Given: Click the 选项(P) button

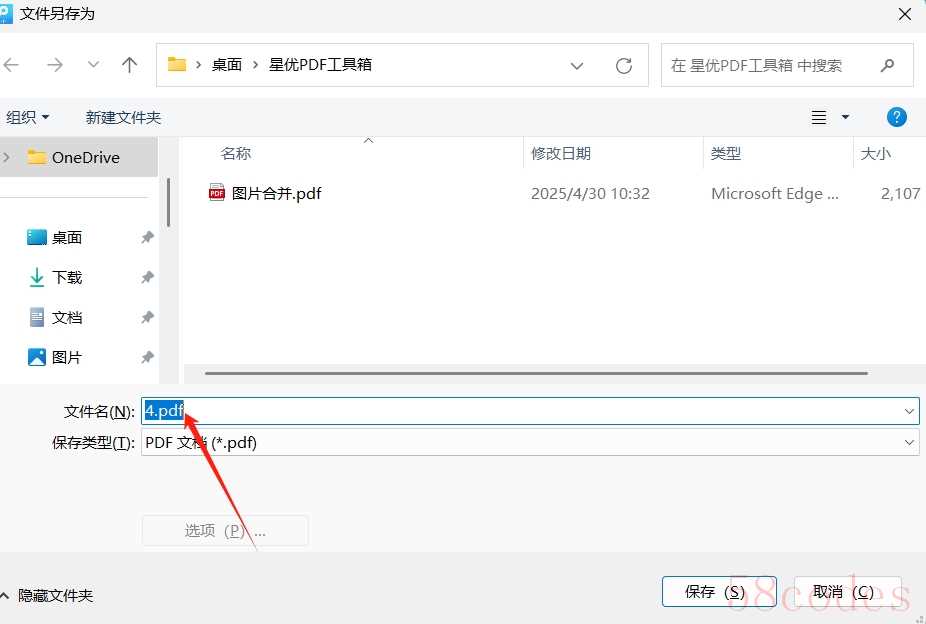Looking at the screenshot, I should 225,531.
